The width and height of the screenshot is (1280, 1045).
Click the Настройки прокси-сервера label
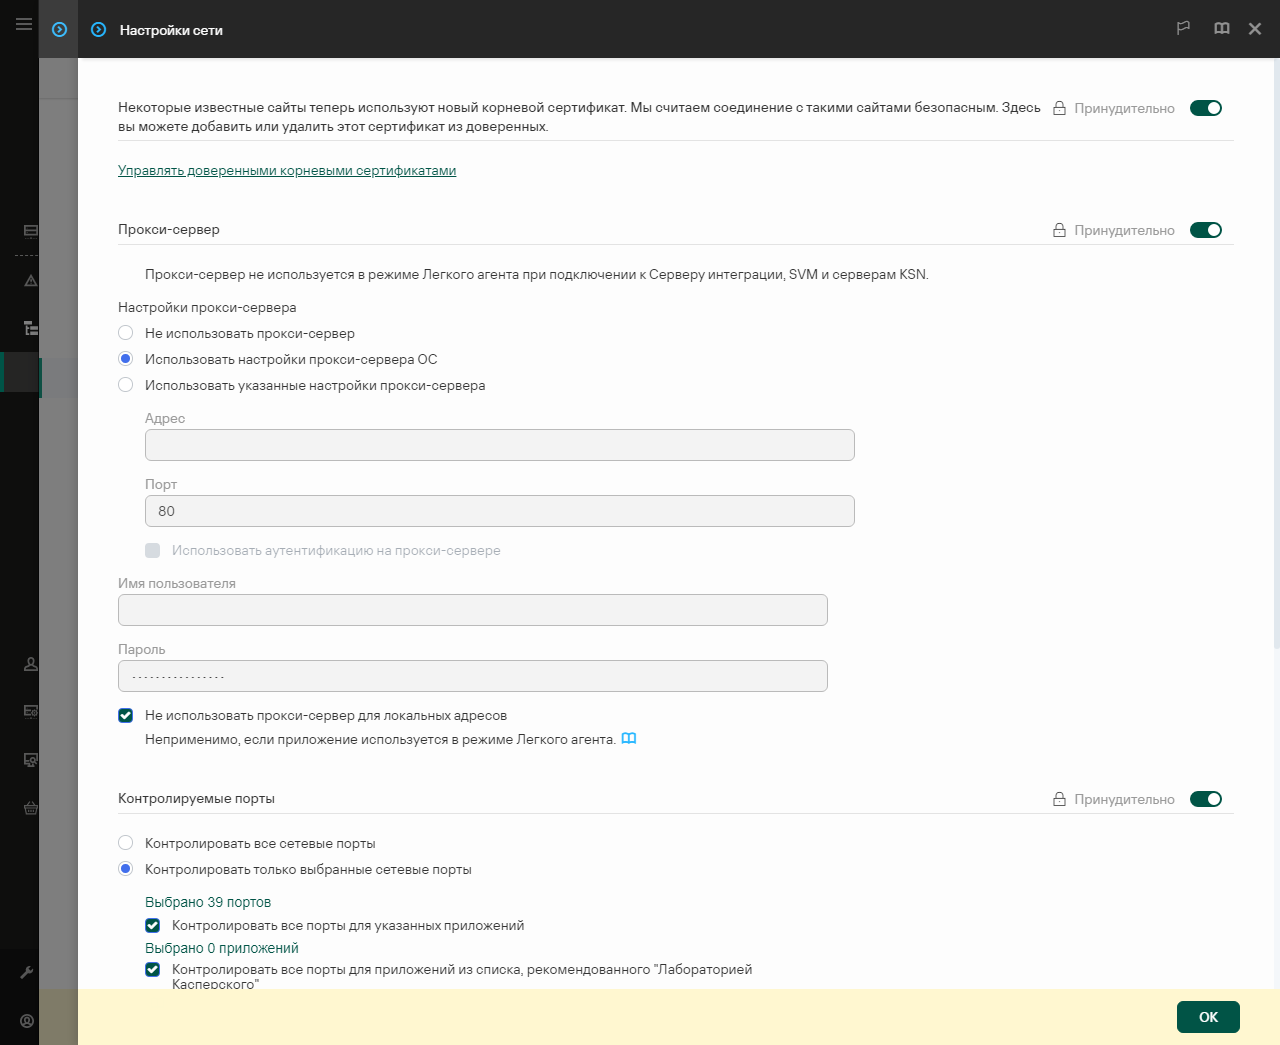(207, 307)
